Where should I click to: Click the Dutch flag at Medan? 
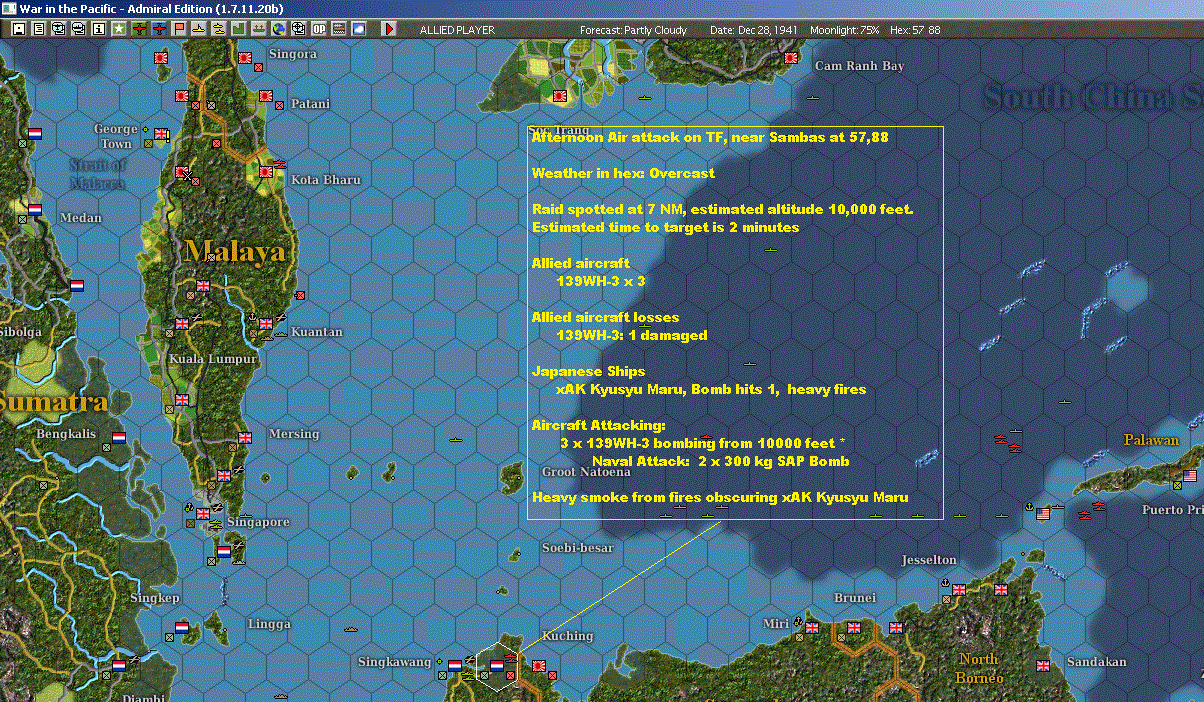pyautogui.click(x=36, y=210)
